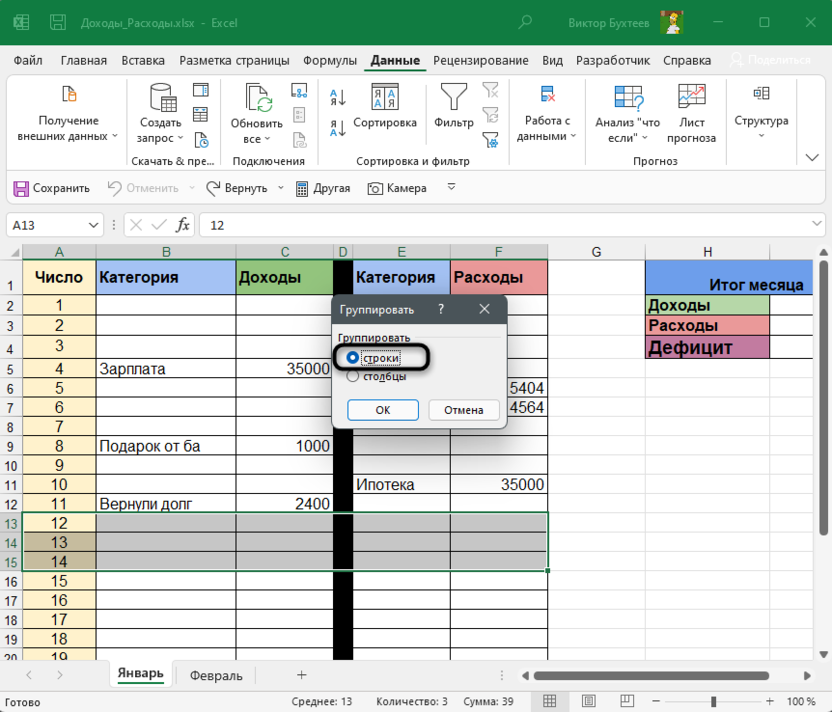Viewport: 832px width, 712px height.
Task: Click the Refresh All icon
Action: (x=258, y=98)
